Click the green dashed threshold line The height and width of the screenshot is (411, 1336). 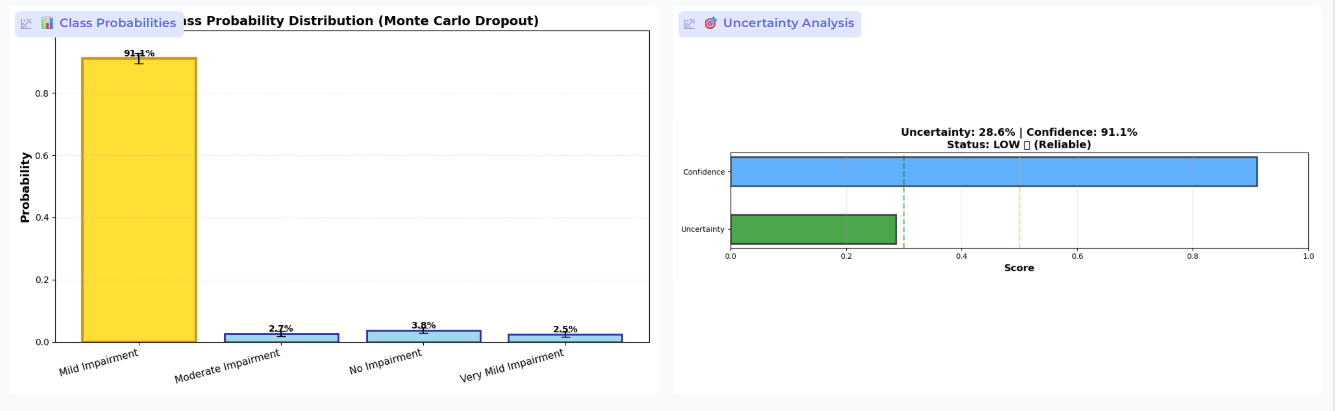(x=904, y=200)
